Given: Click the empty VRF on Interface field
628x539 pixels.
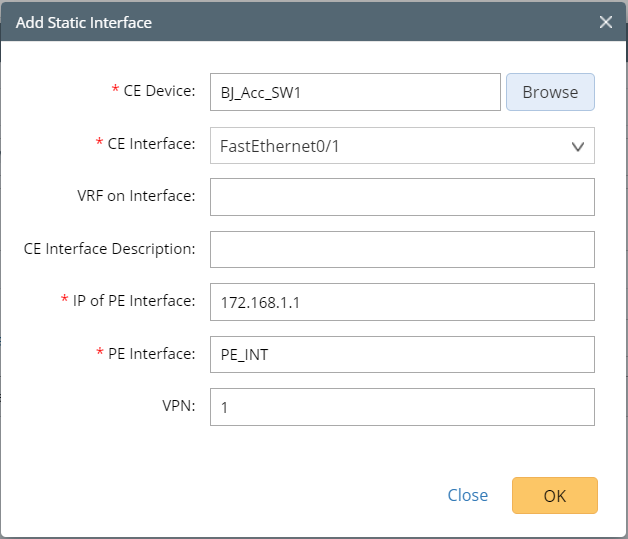Looking at the screenshot, I should coord(402,197).
